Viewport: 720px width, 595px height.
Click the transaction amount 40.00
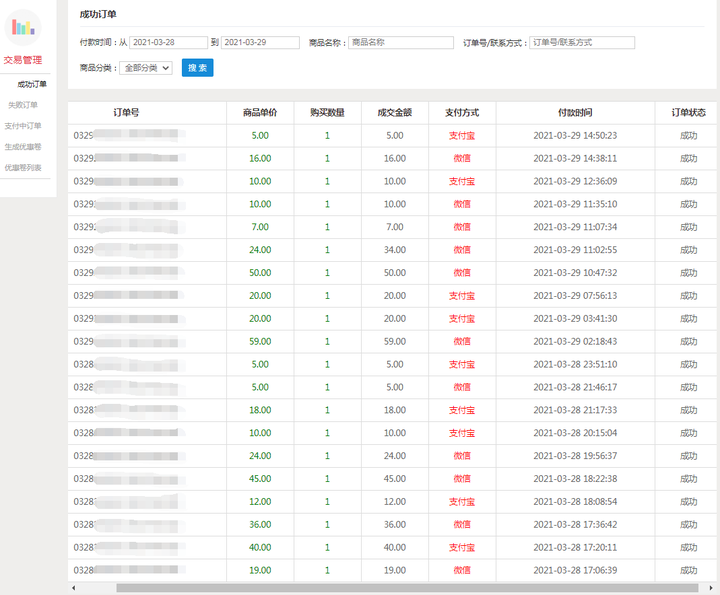coord(395,547)
